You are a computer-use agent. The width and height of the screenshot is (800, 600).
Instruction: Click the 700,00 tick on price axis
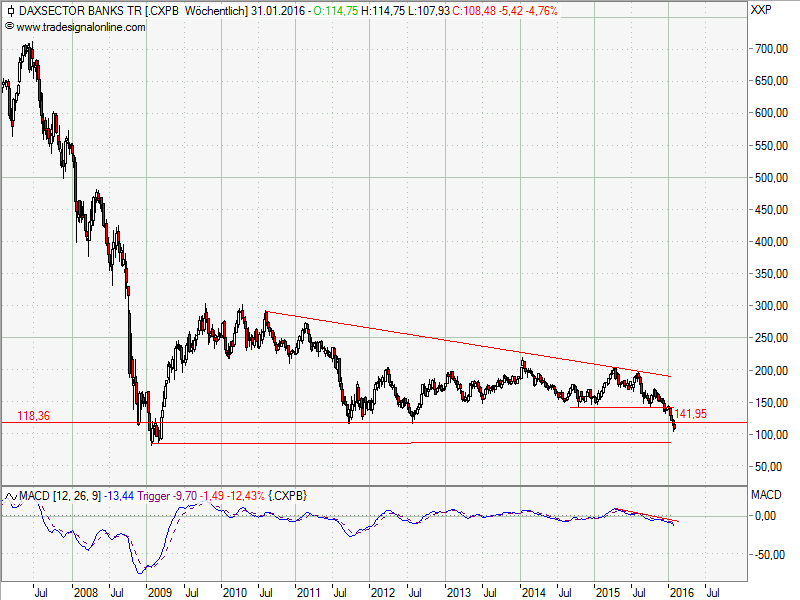pos(770,49)
